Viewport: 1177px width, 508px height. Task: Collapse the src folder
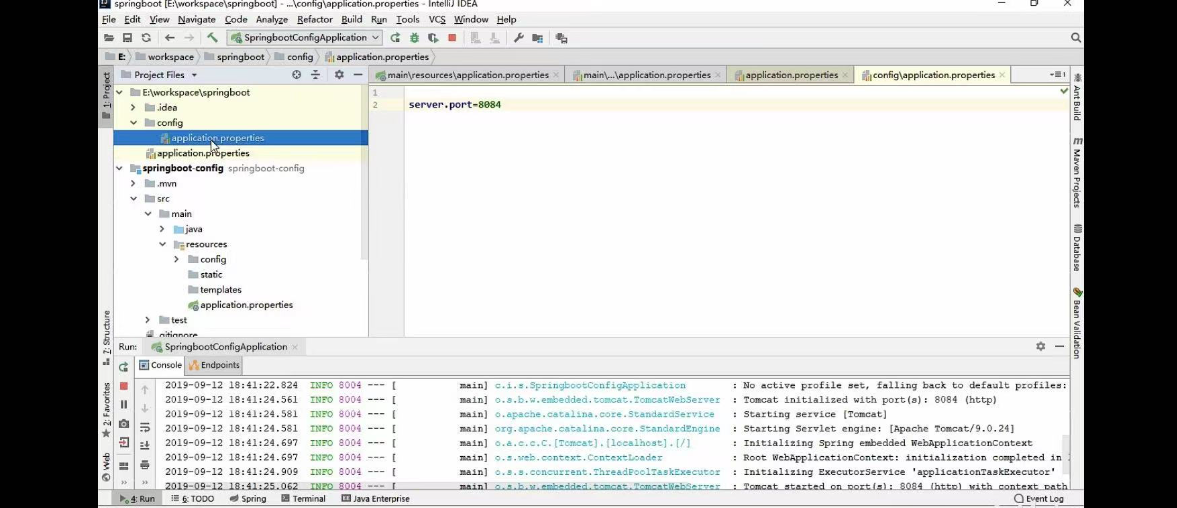133,199
